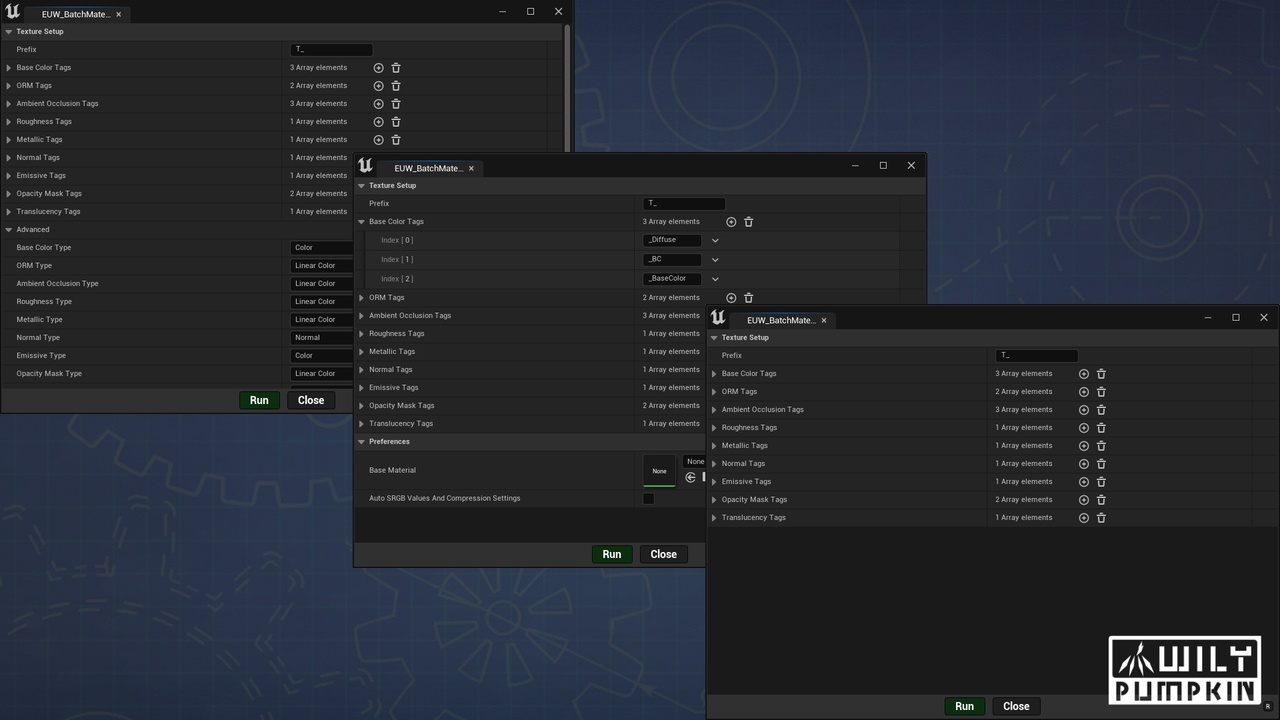Delete Base Color Tags elements in left window

(x=396, y=68)
